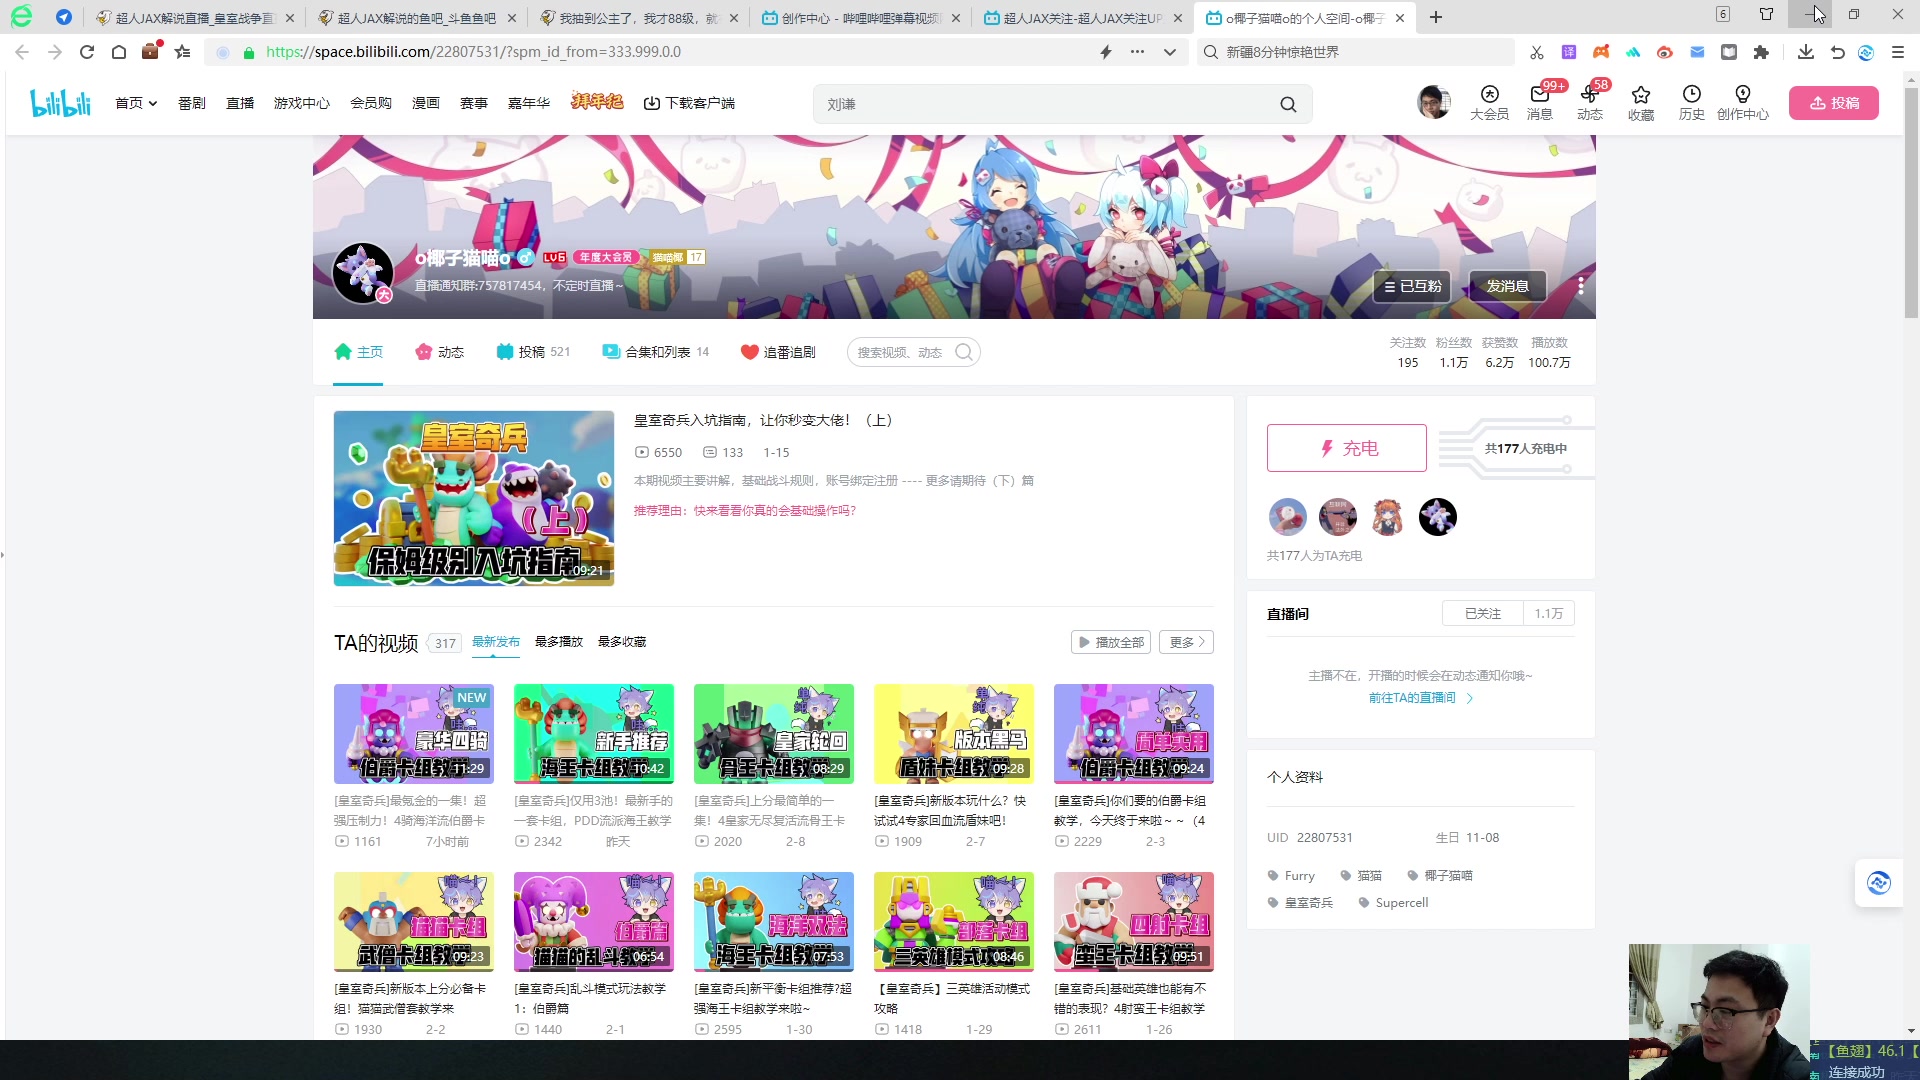
Task: Open 皇室奇兵入坑指南 video title link
Action: pyautogui.click(x=763, y=420)
